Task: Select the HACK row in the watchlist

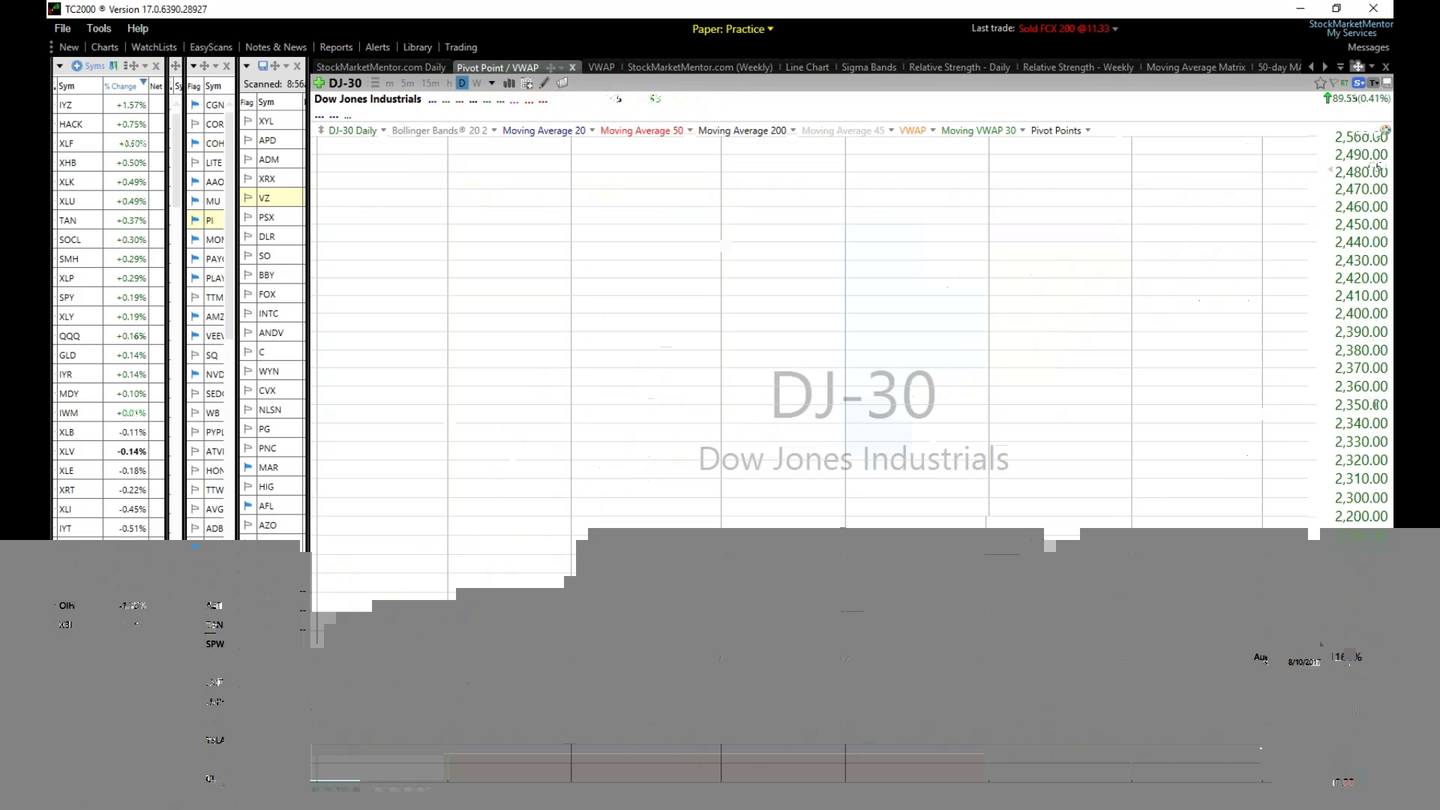Action: click(x=108, y=124)
